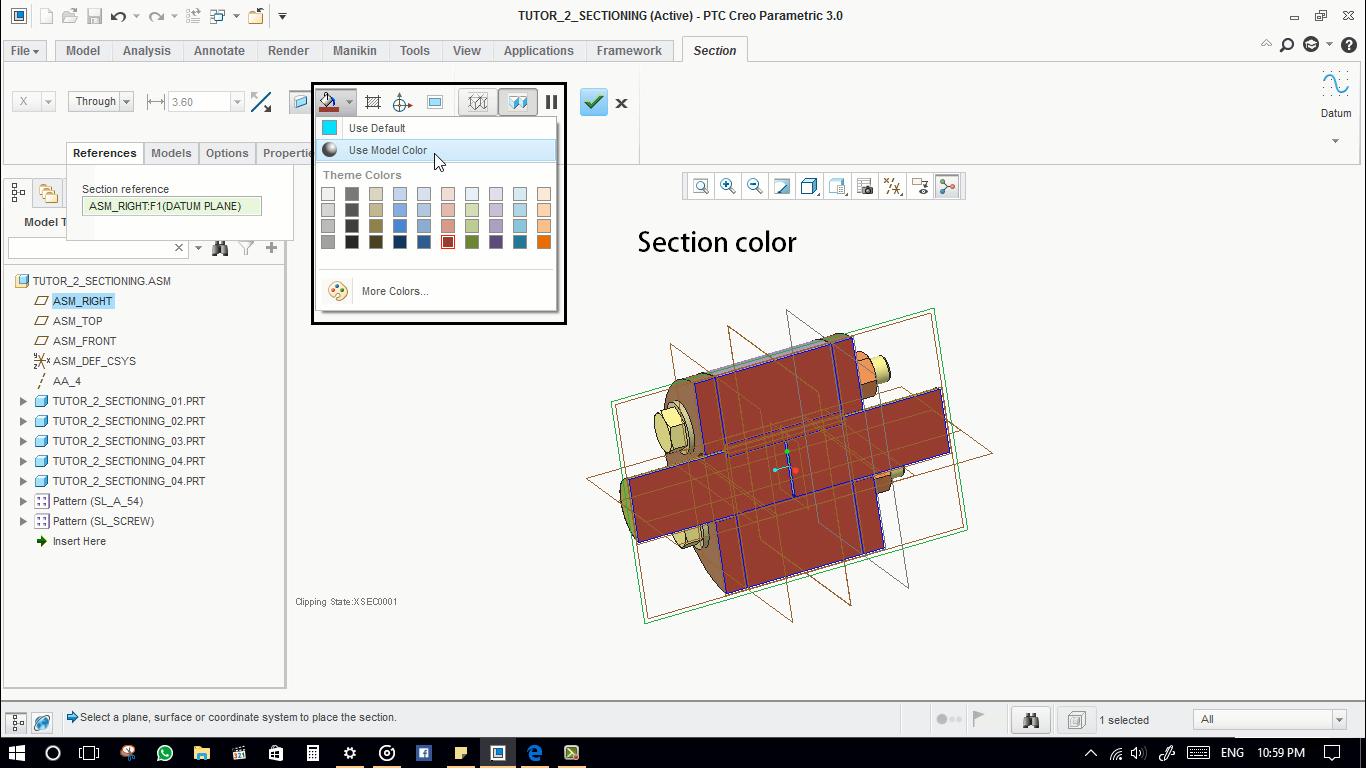Click the Refit zoom icon
Image resolution: width=1366 pixels, height=768 pixels.
pos(701,186)
